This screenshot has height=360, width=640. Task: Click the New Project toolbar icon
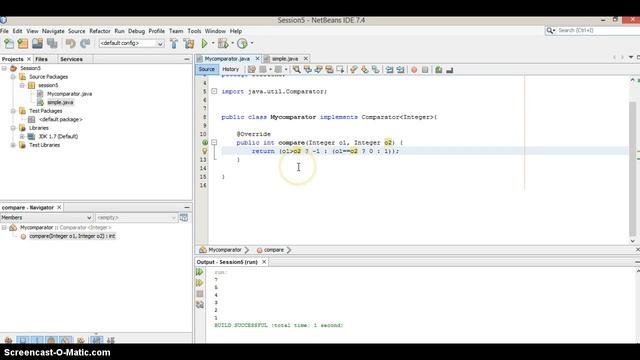coord(23,43)
